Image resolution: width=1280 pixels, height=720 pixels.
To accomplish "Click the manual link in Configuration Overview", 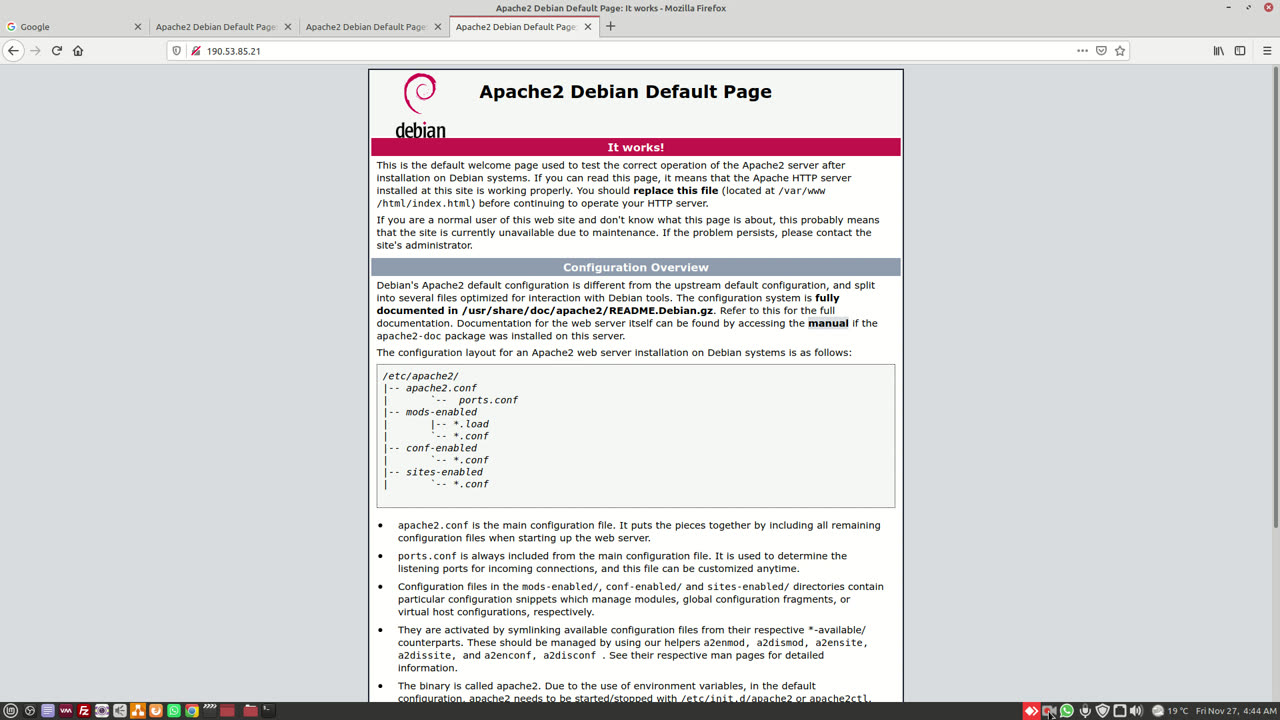I will [828, 323].
